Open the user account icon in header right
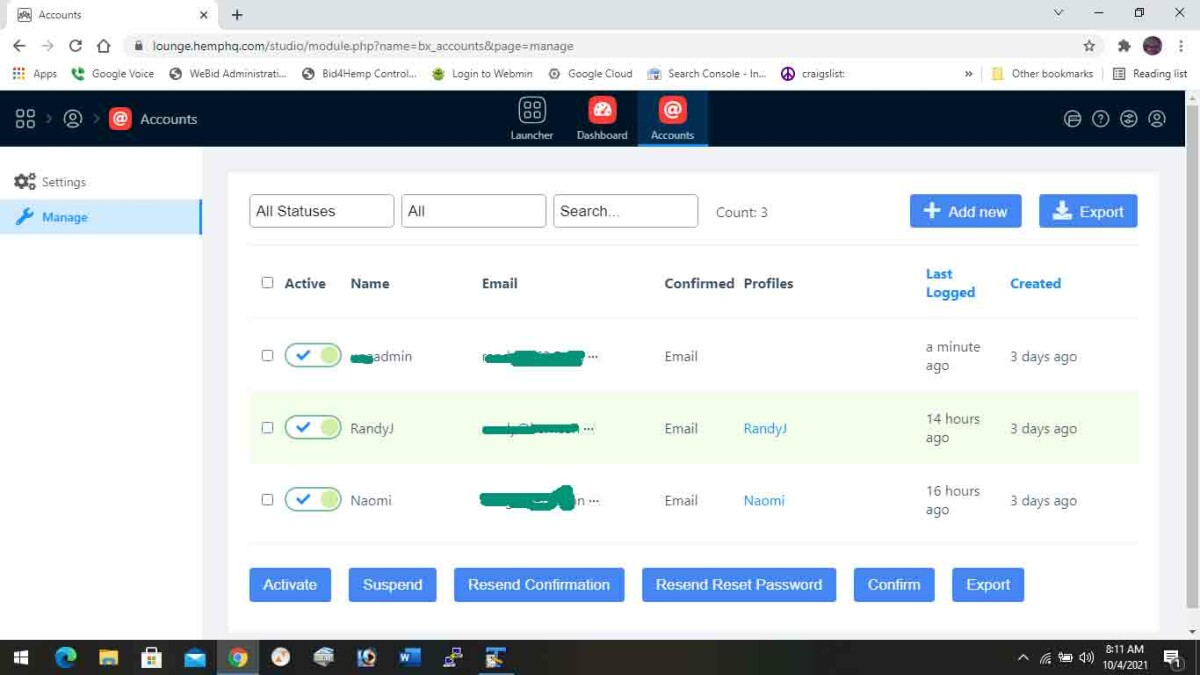Viewport: 1200px width, 675px height. pos(1157,119)
